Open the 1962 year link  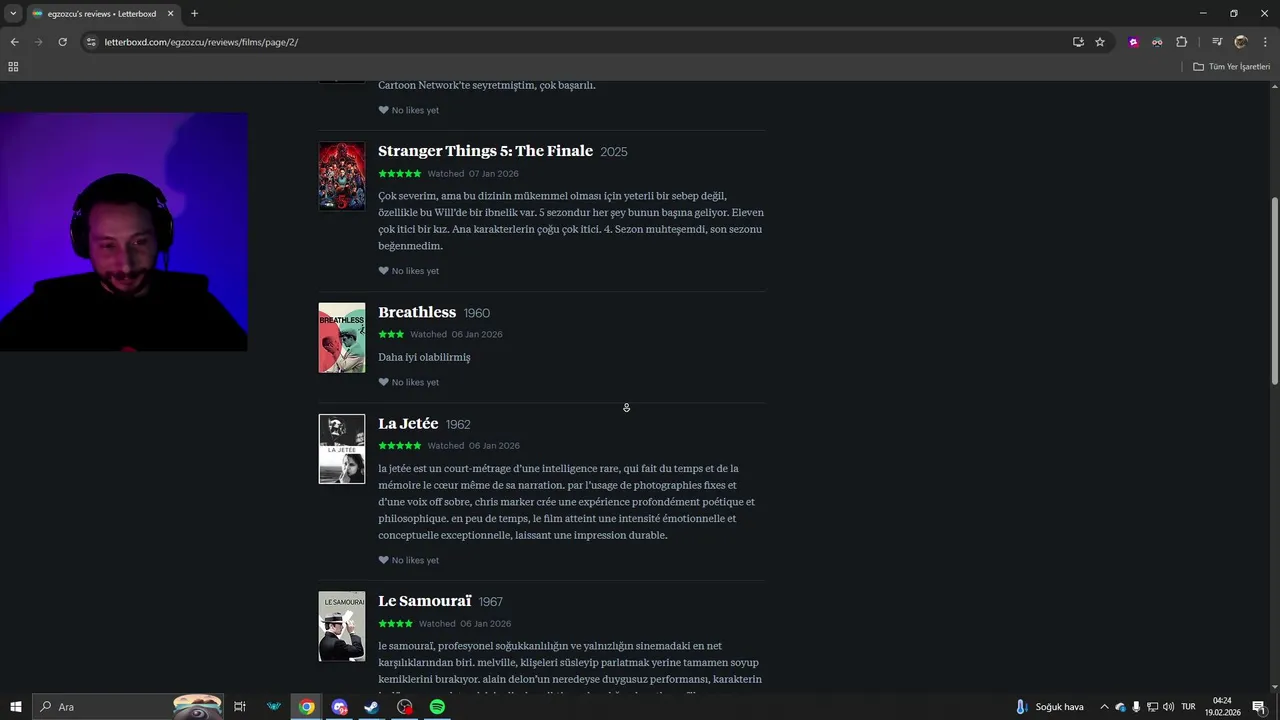point(458,425)
